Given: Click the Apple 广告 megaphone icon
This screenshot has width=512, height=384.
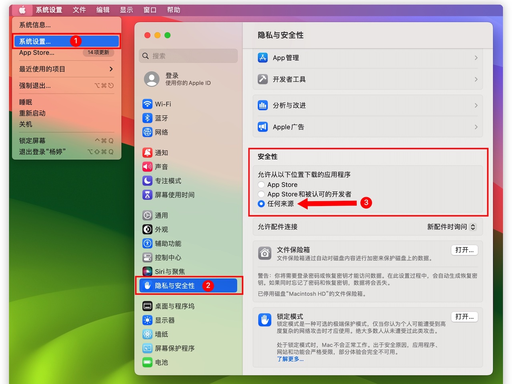Looking at the screenshot, I should (x=263, y=127).
